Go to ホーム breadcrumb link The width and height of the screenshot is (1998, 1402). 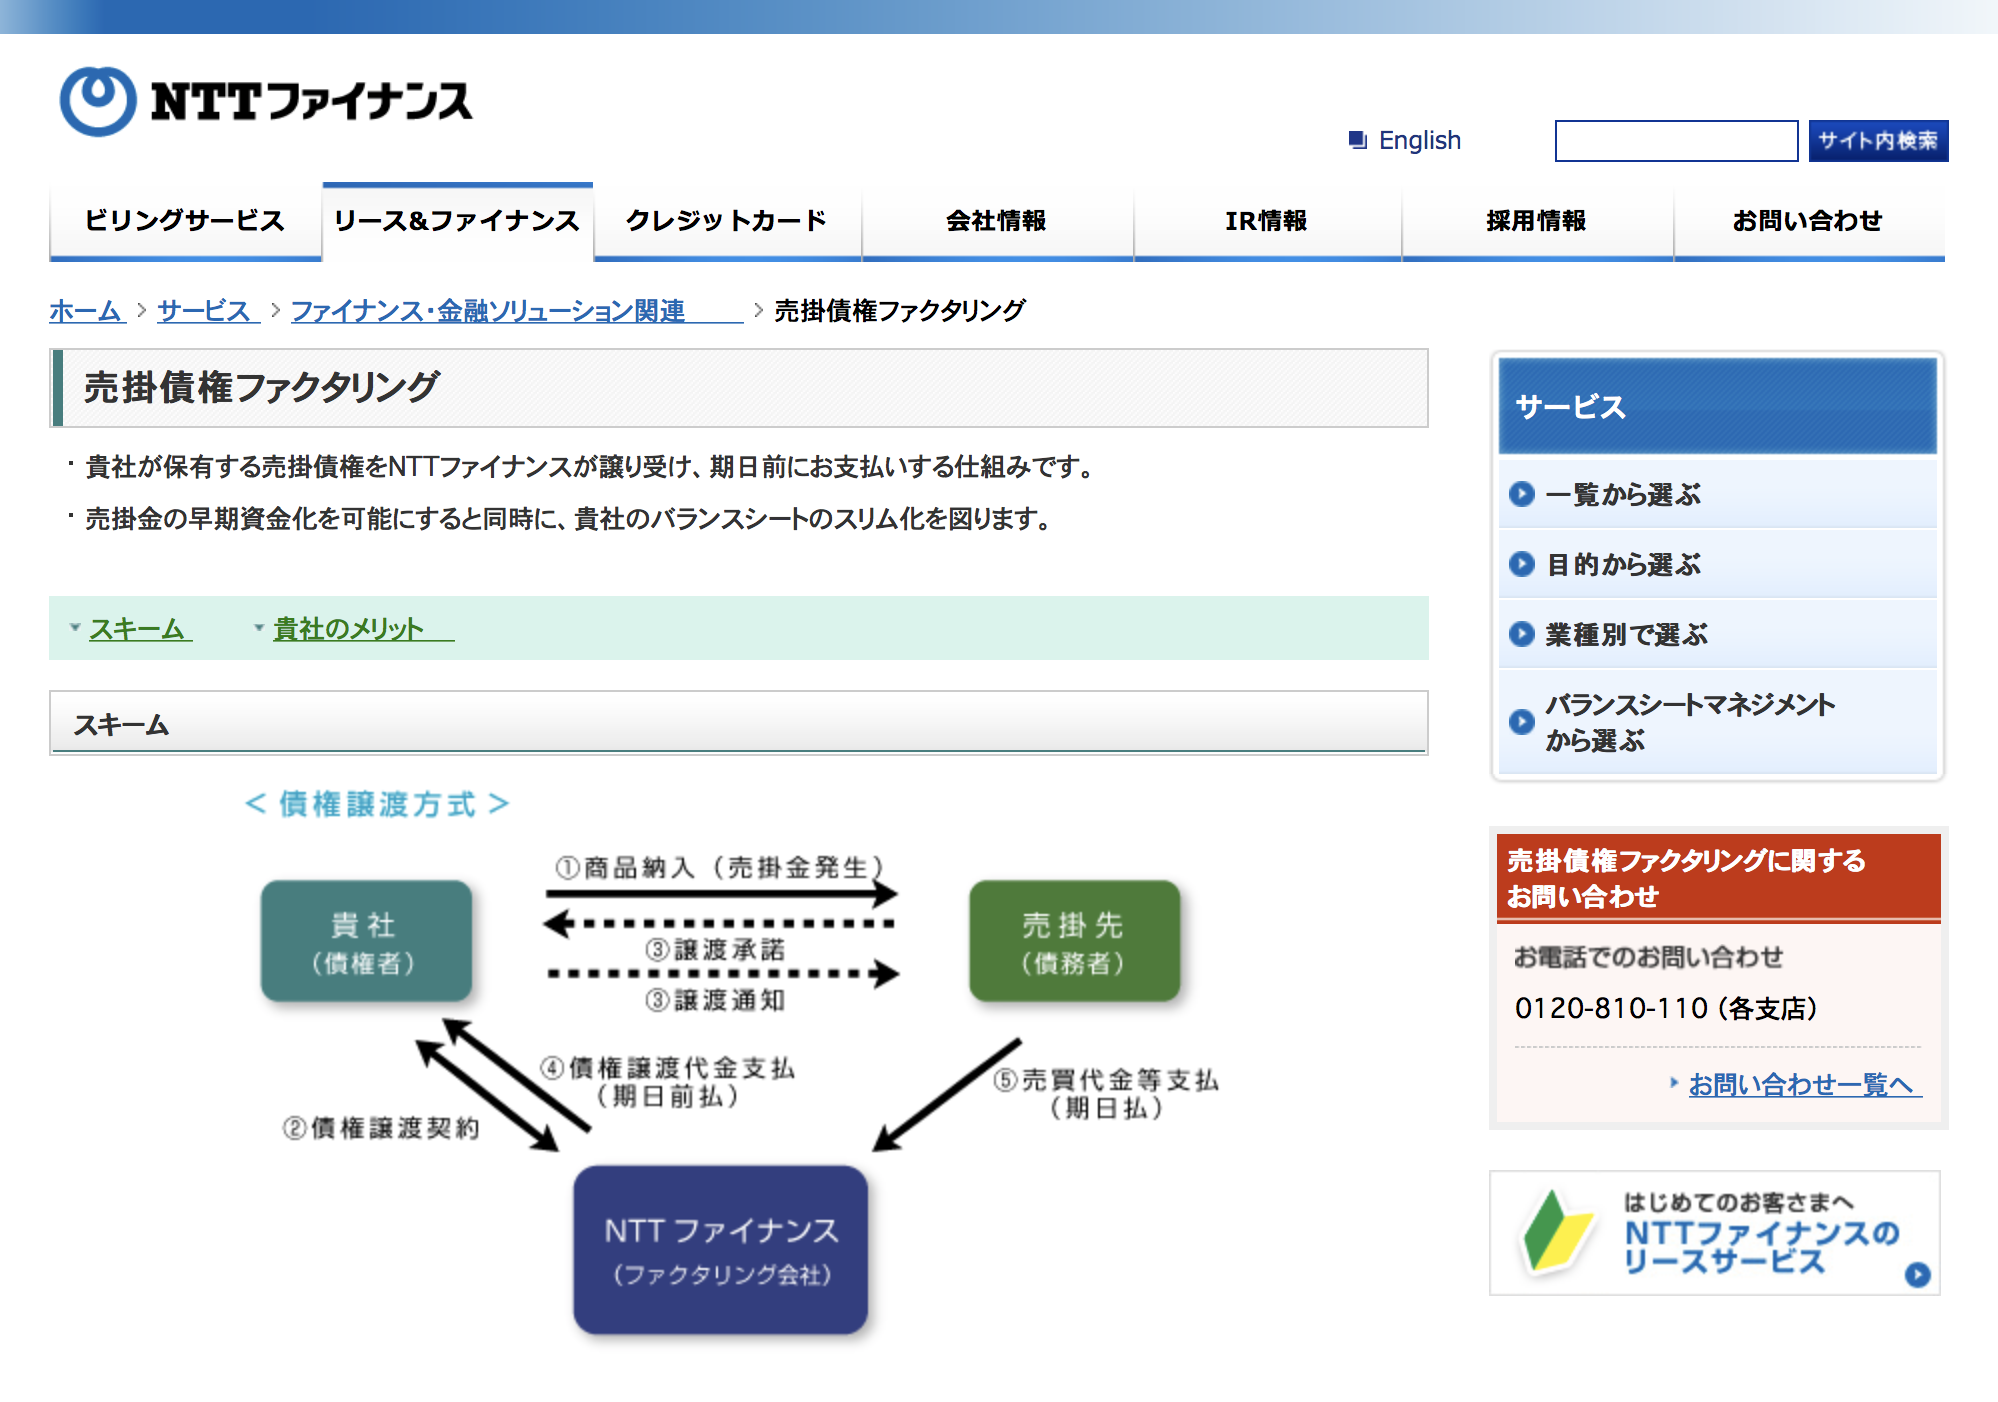[x=87, y=311]
